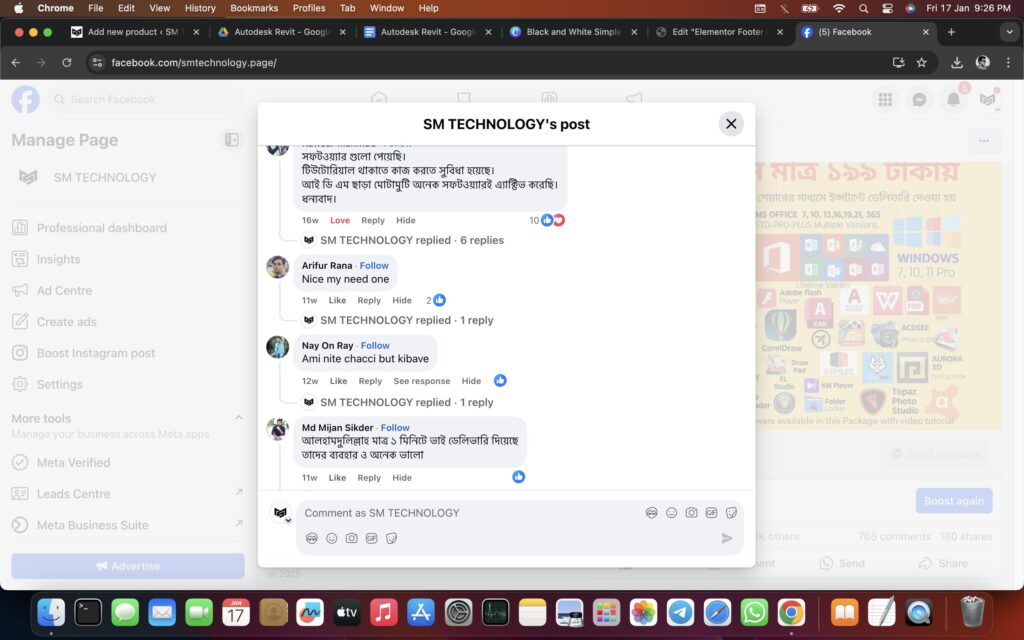Click See response under Nay On Ray
Viewport: 1024px width, 640px height.
pyautogui.click(x=421, y=381)
